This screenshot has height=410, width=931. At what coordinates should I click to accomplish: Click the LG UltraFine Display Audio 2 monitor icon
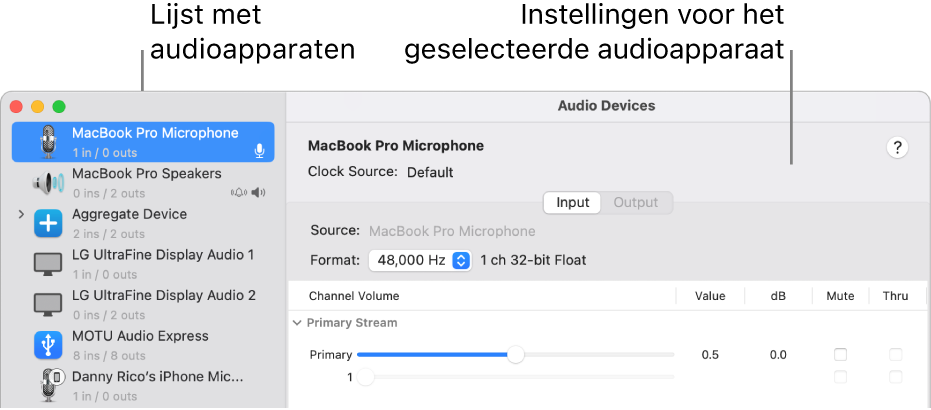(48, 304)
